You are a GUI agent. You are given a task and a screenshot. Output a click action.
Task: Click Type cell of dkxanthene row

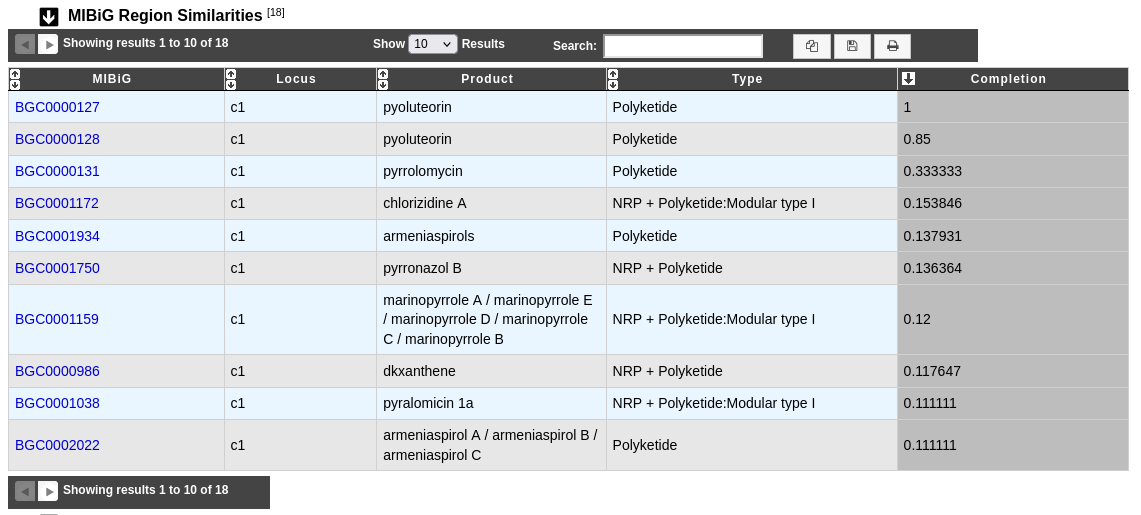click(752, 371)
